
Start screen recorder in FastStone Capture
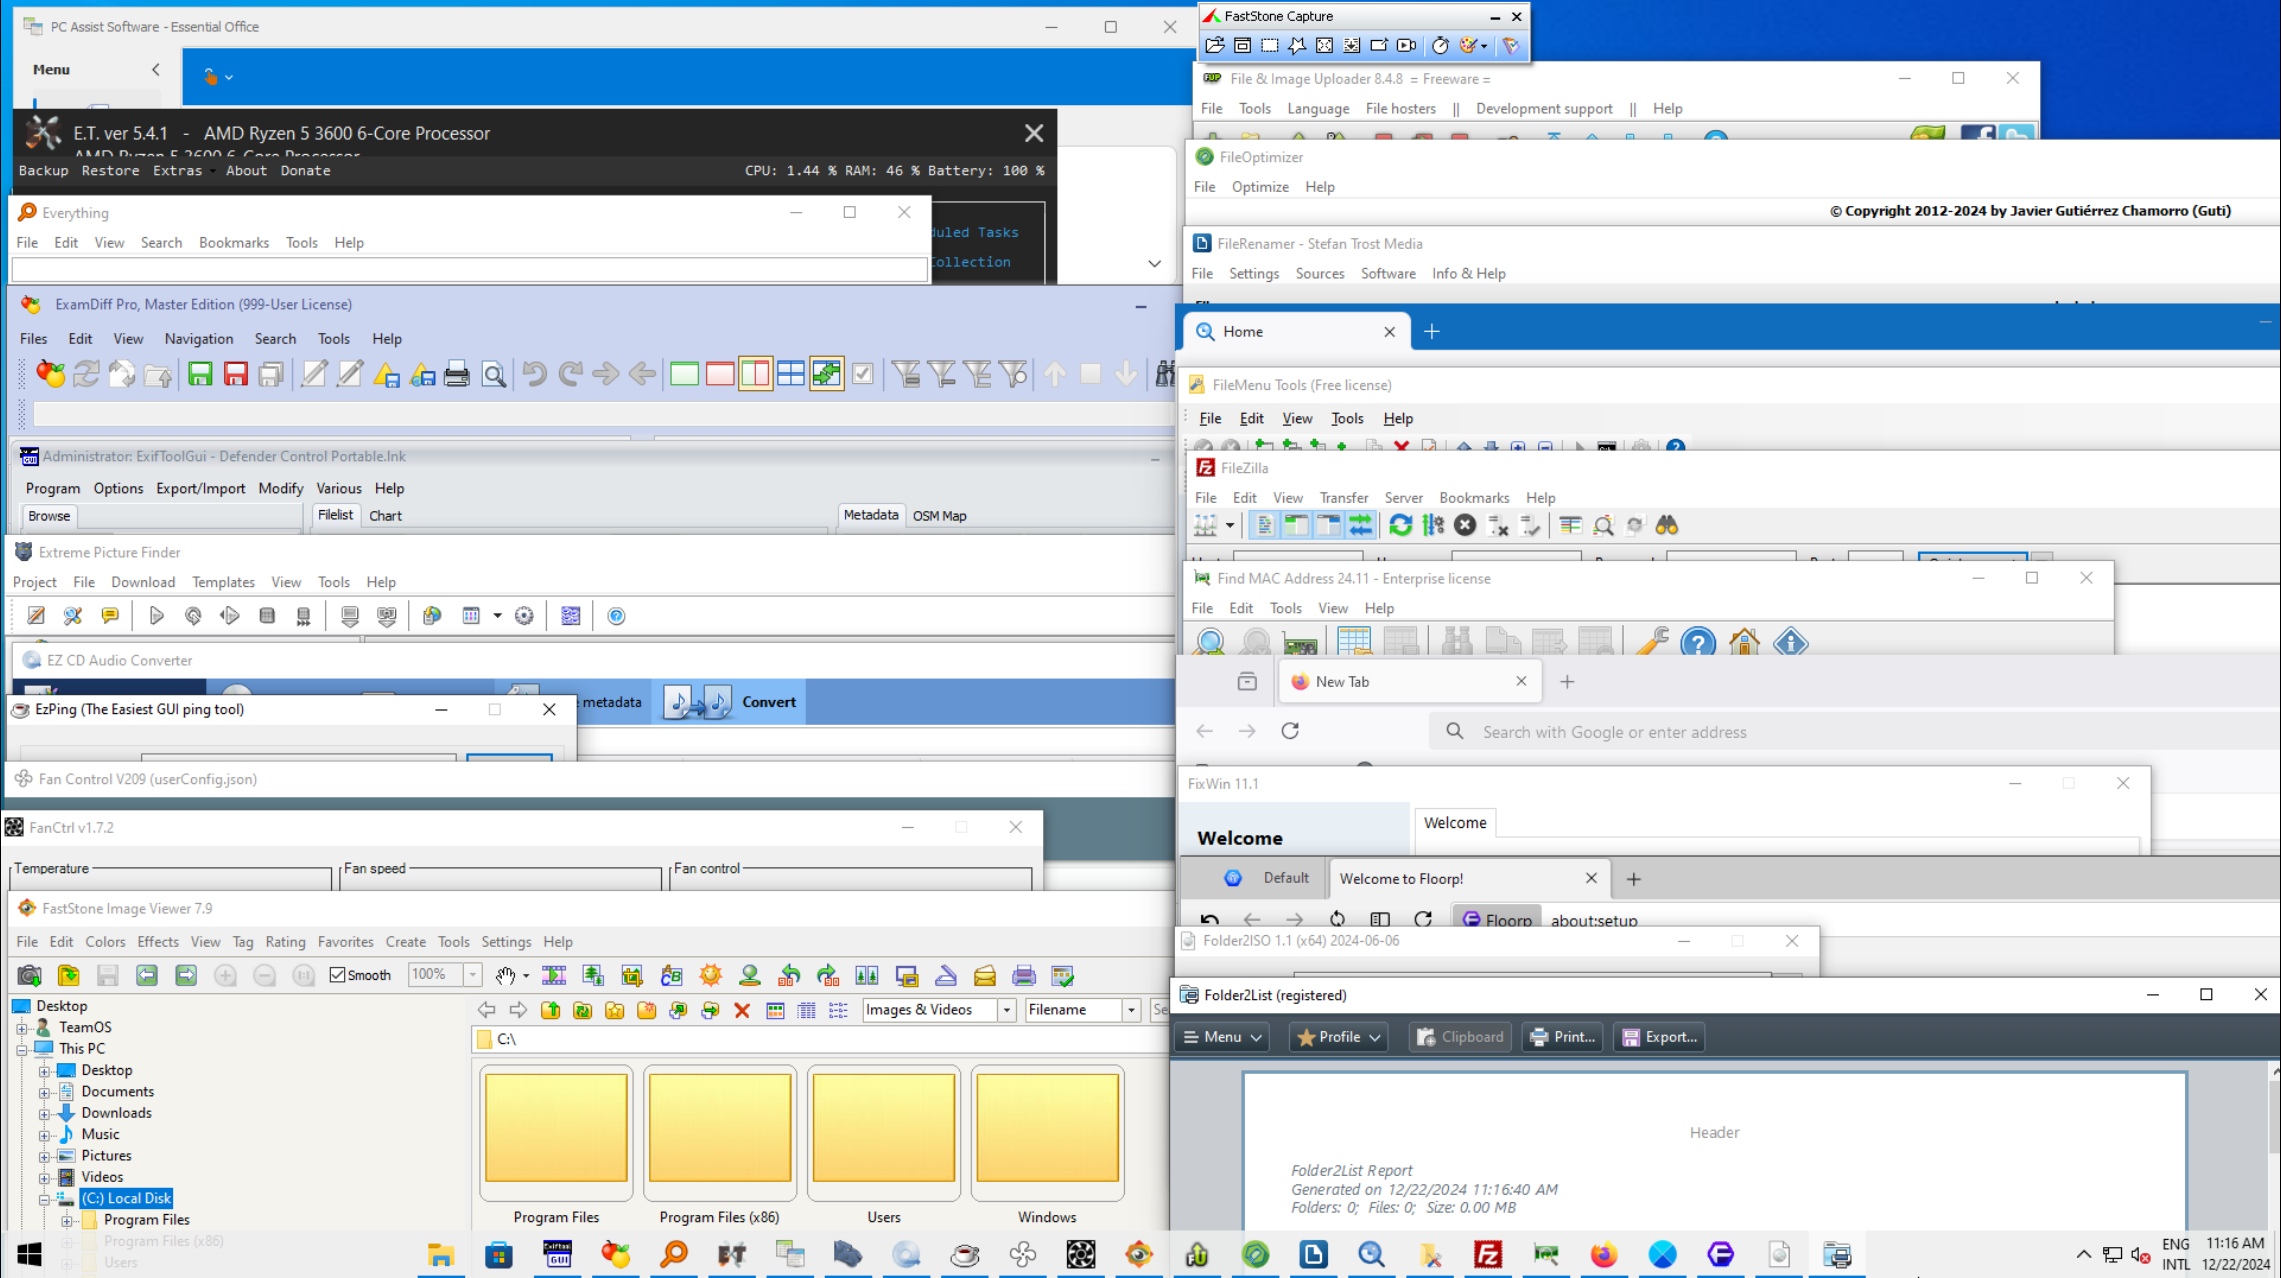[1406, 46]
